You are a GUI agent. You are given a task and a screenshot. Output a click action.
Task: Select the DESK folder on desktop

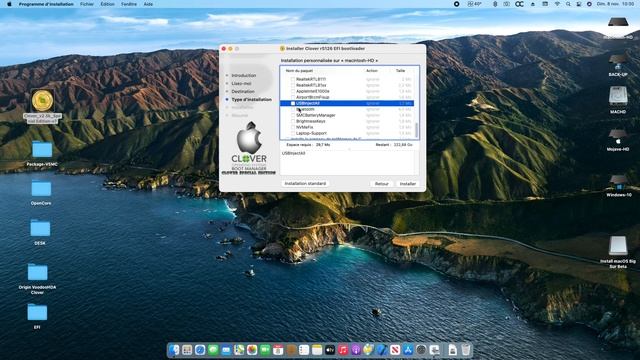[x=40, y=229]
